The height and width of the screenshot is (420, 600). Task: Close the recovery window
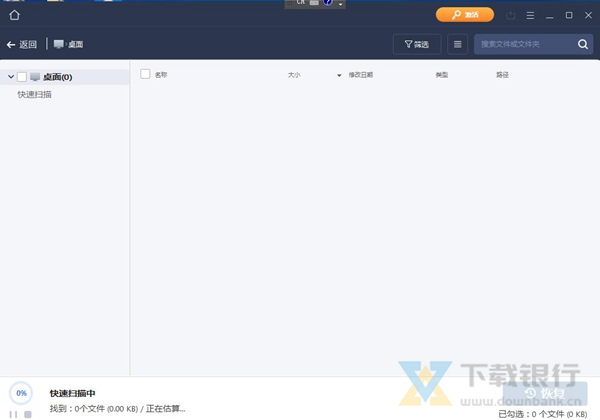point(589,15)
